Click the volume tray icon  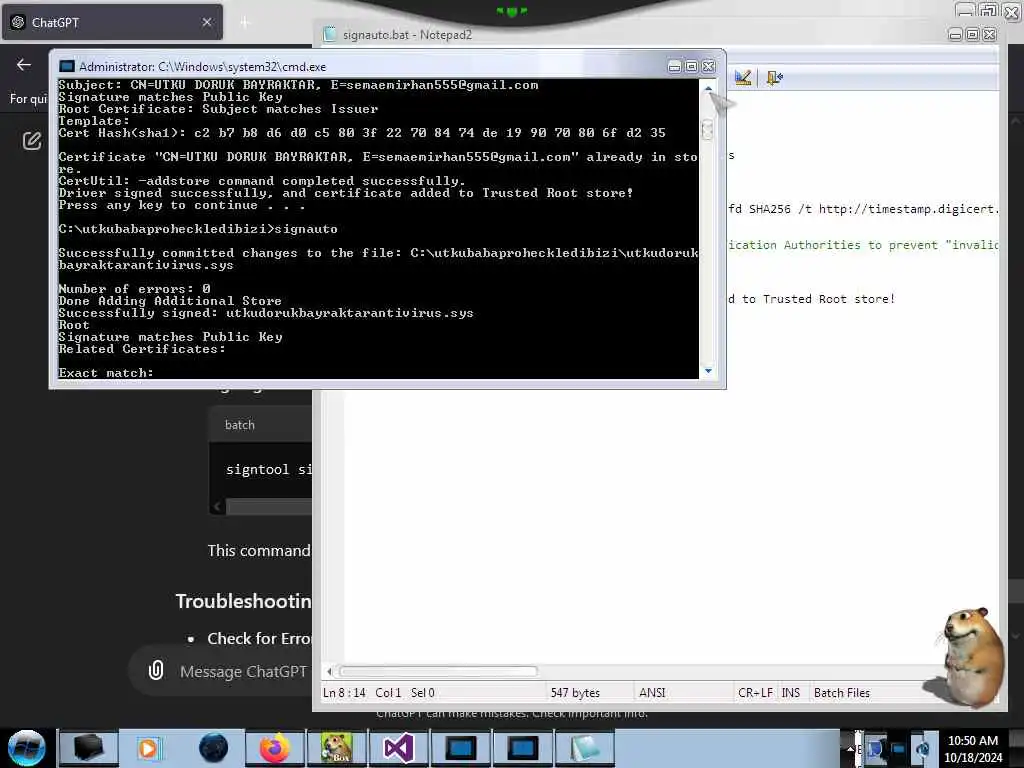[923, 748]
